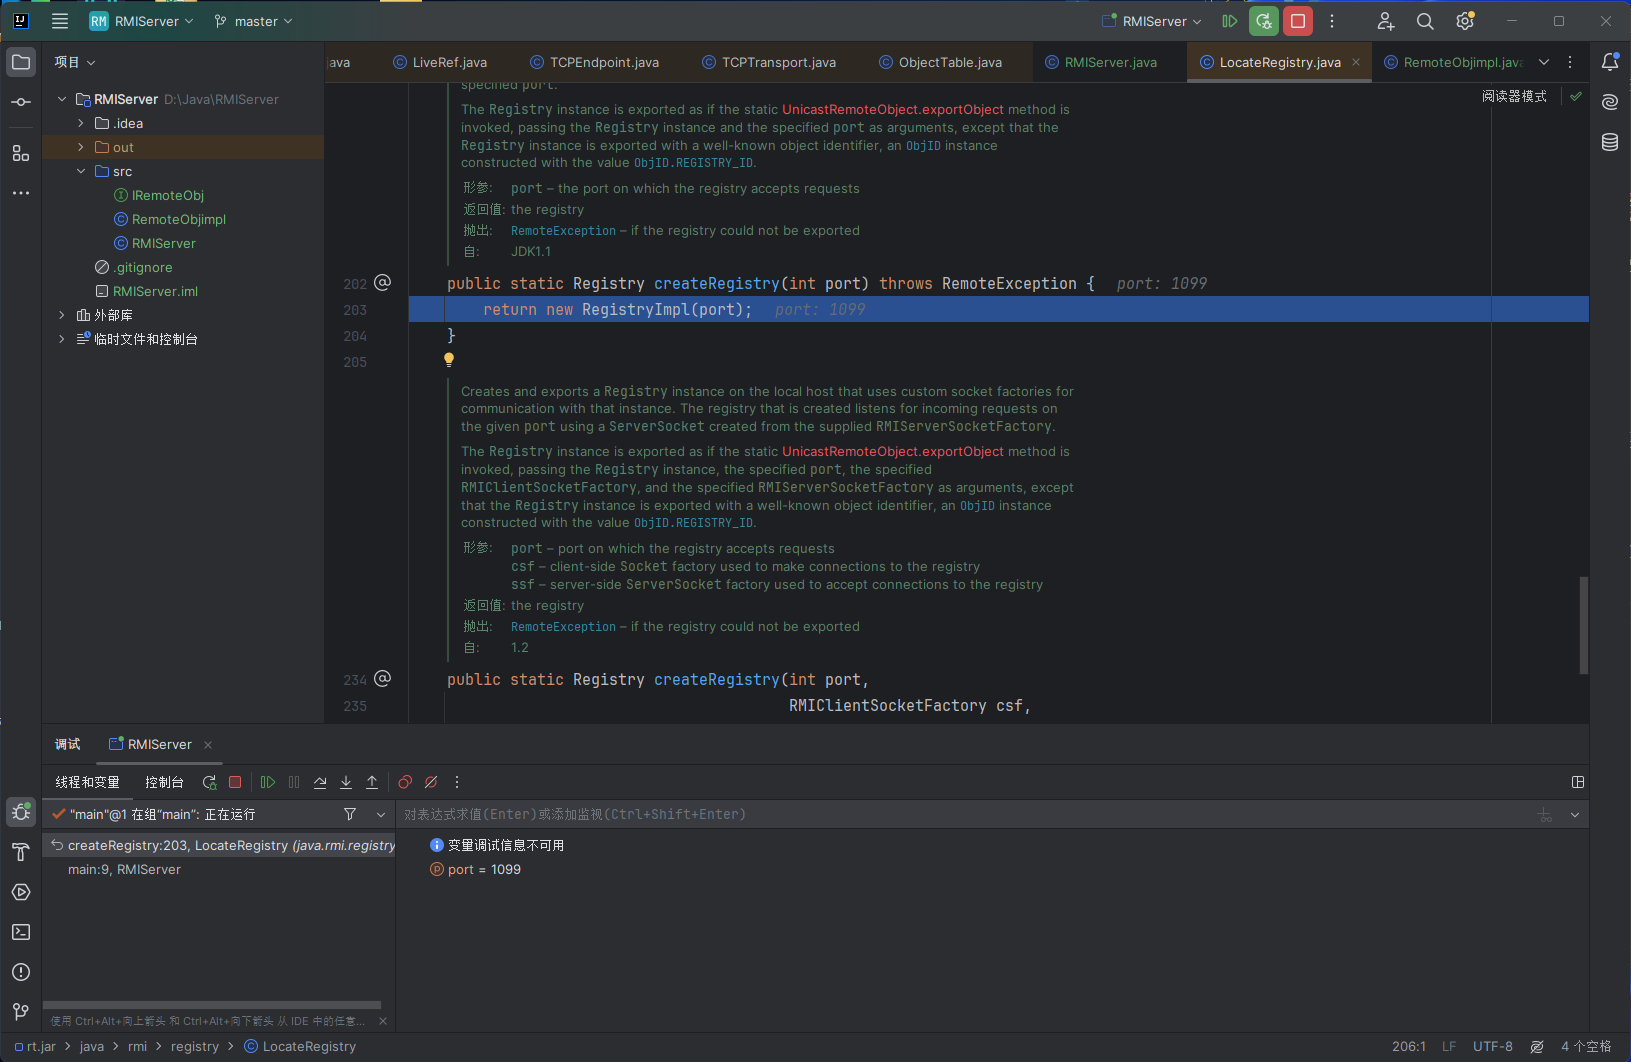
Task: Open Code With Me icon
Action: pyautogui.click(x=1386, y=21)
